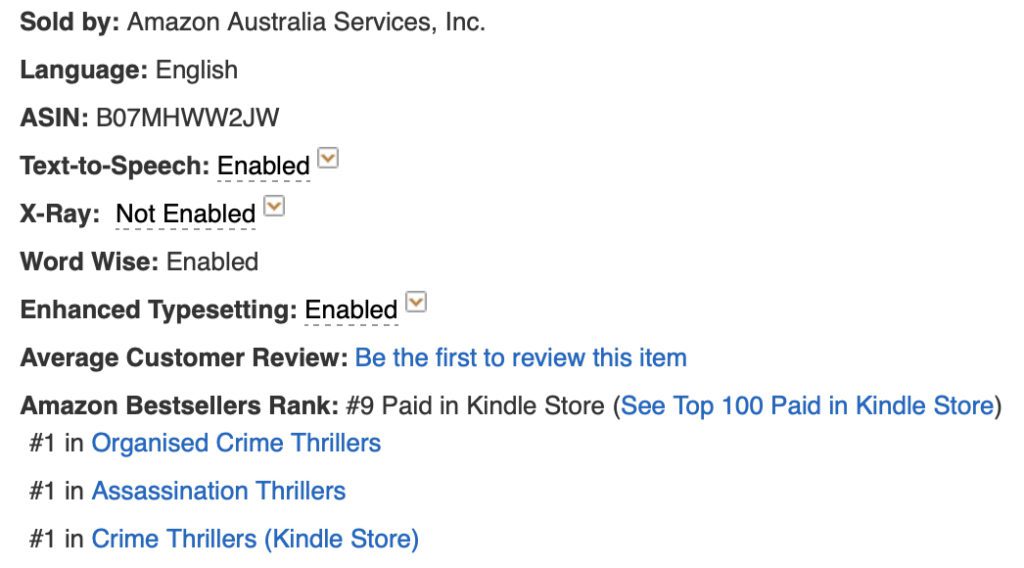Expand the Enhanced Typesetting dropdown arrow
This screenshot has height=568, width=1024.
tap(416, 303)
